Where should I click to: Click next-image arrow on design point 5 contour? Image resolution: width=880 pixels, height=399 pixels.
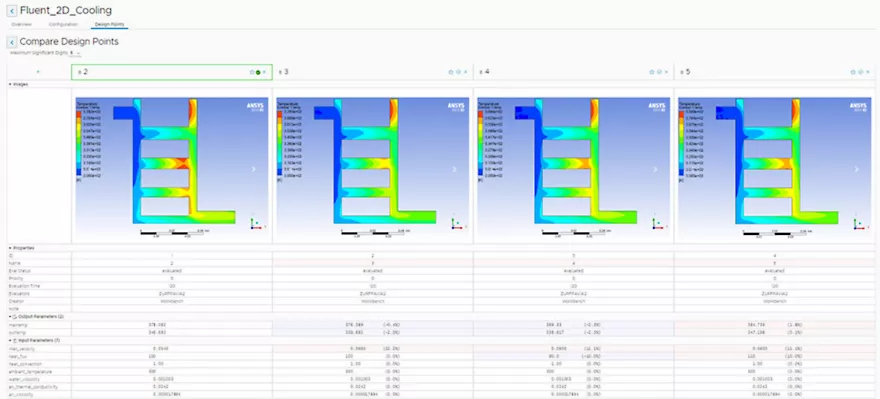(x=856, y=169)
